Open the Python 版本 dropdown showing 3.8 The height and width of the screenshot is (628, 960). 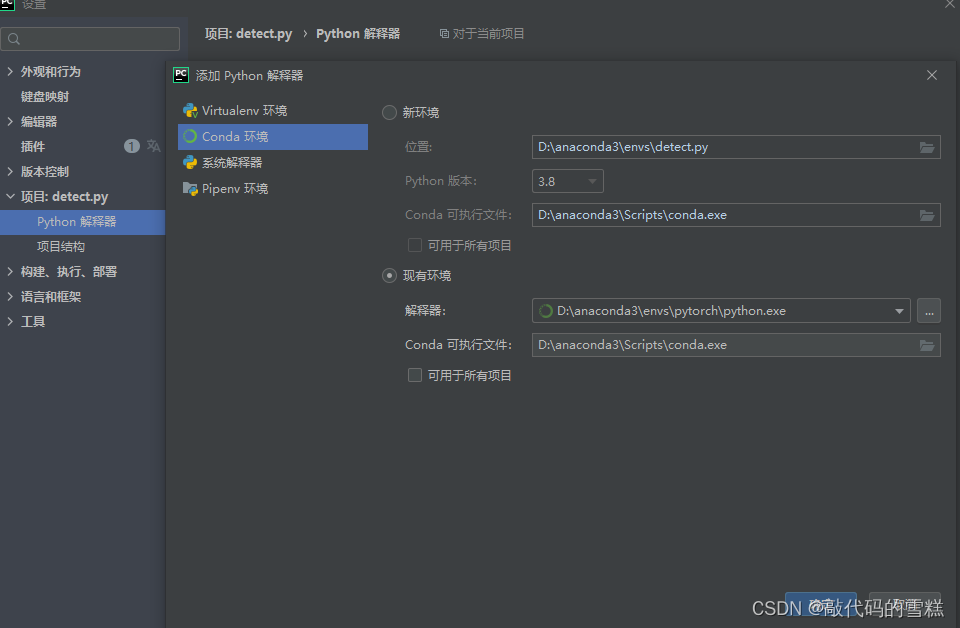pos(567,181)
